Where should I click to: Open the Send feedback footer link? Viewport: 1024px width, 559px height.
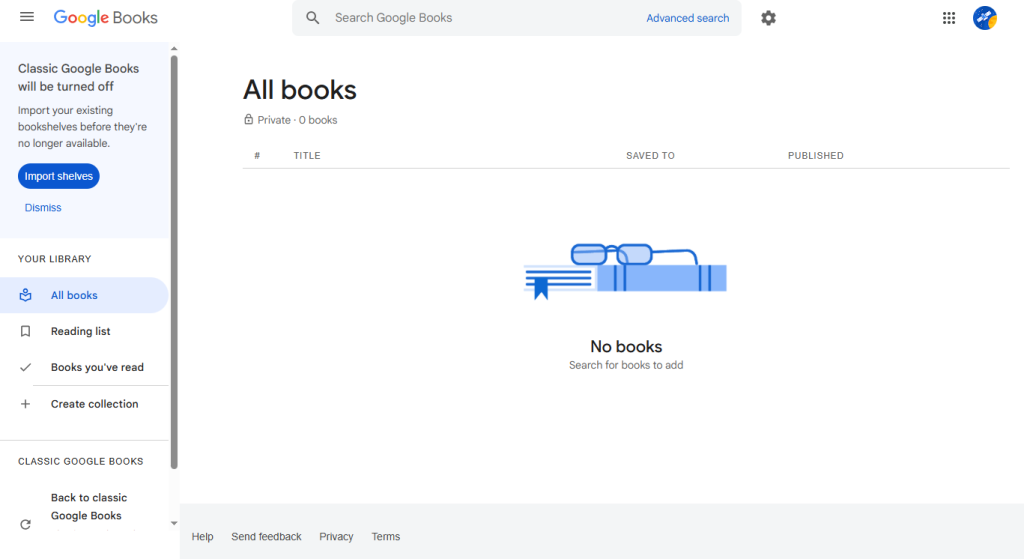[x=266, y=537]
